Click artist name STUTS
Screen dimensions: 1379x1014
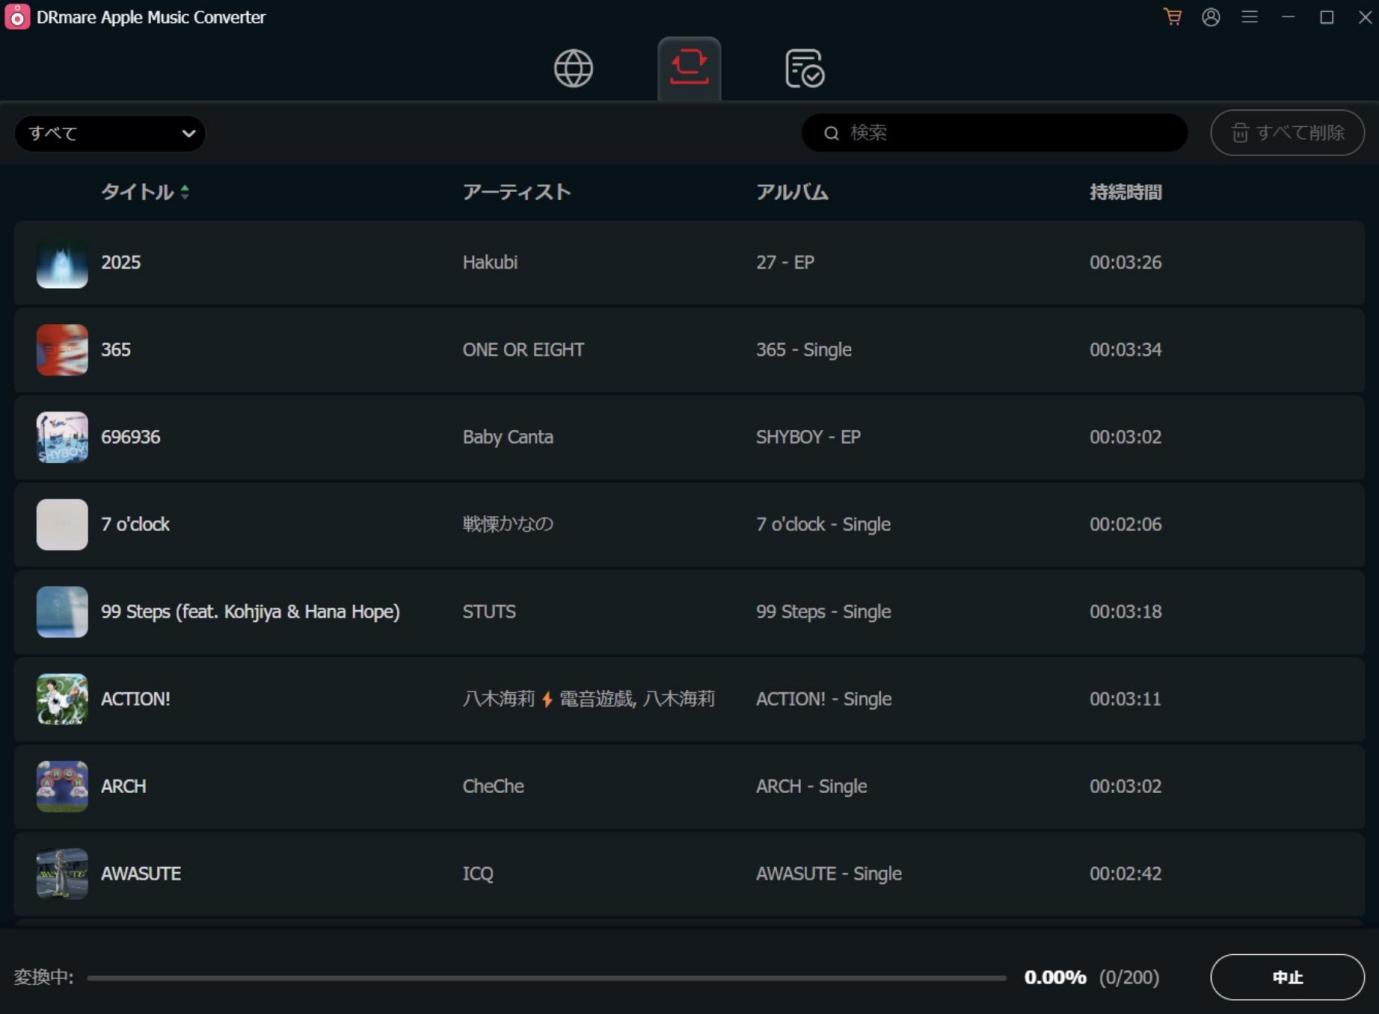489,612
